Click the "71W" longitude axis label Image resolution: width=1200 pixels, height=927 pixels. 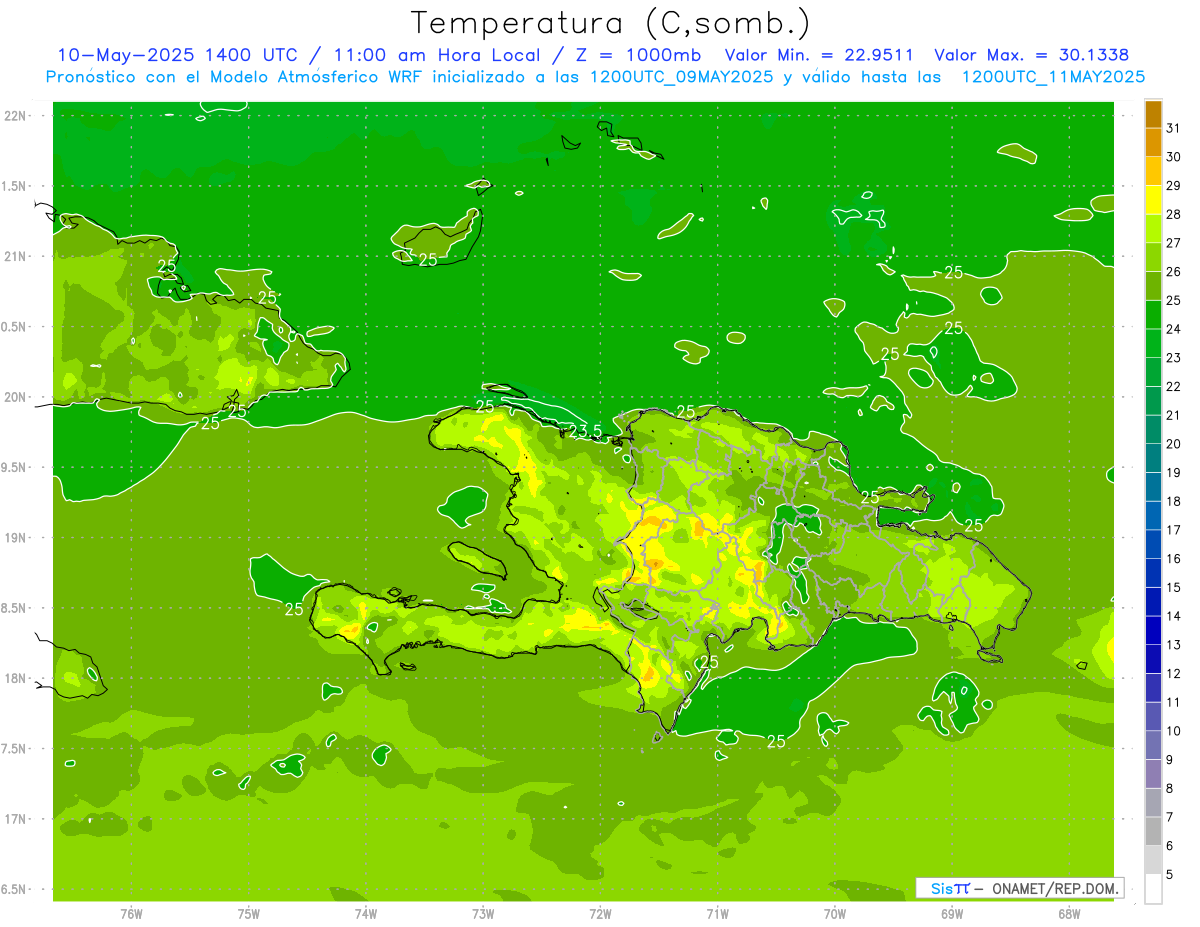[x=717, y=914]
